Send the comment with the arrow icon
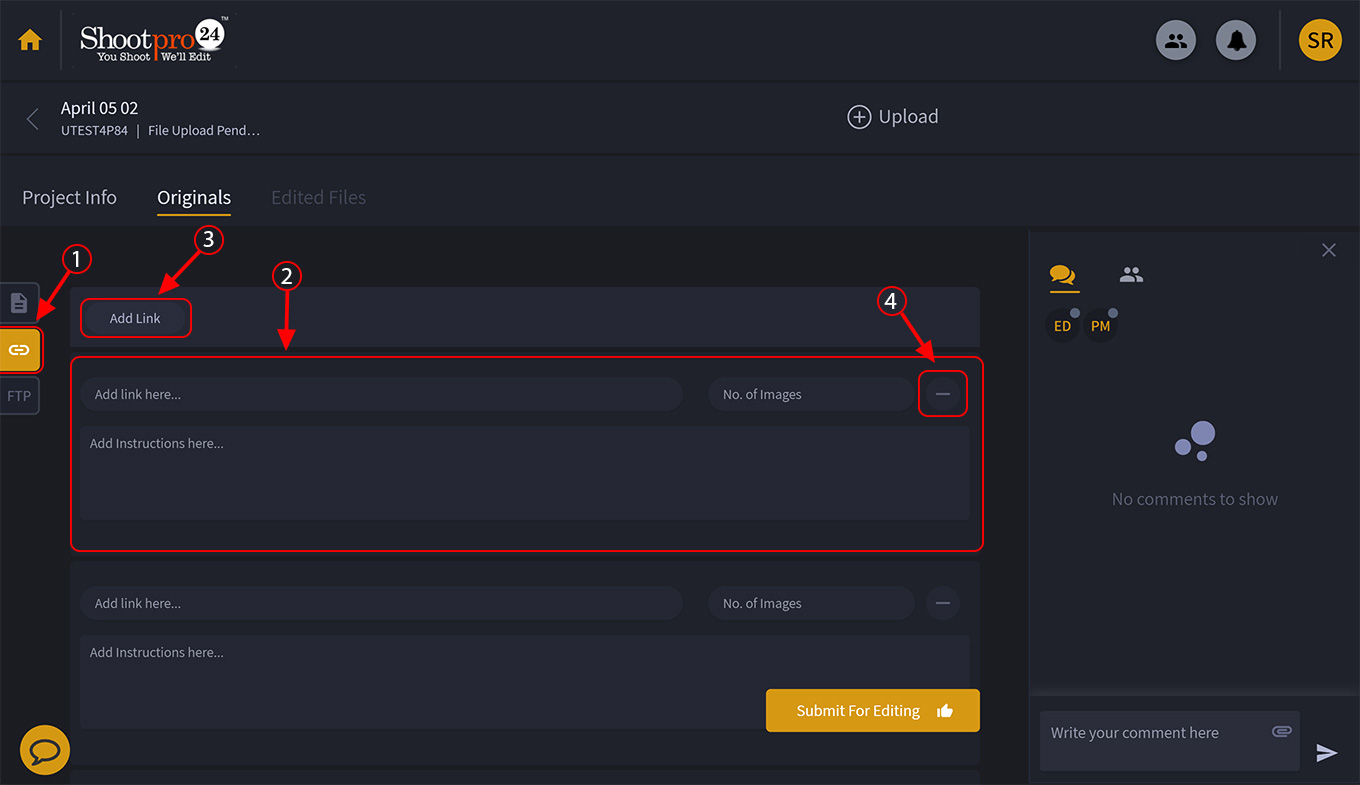This screenshot has width=1360, height=785. 1327,753
